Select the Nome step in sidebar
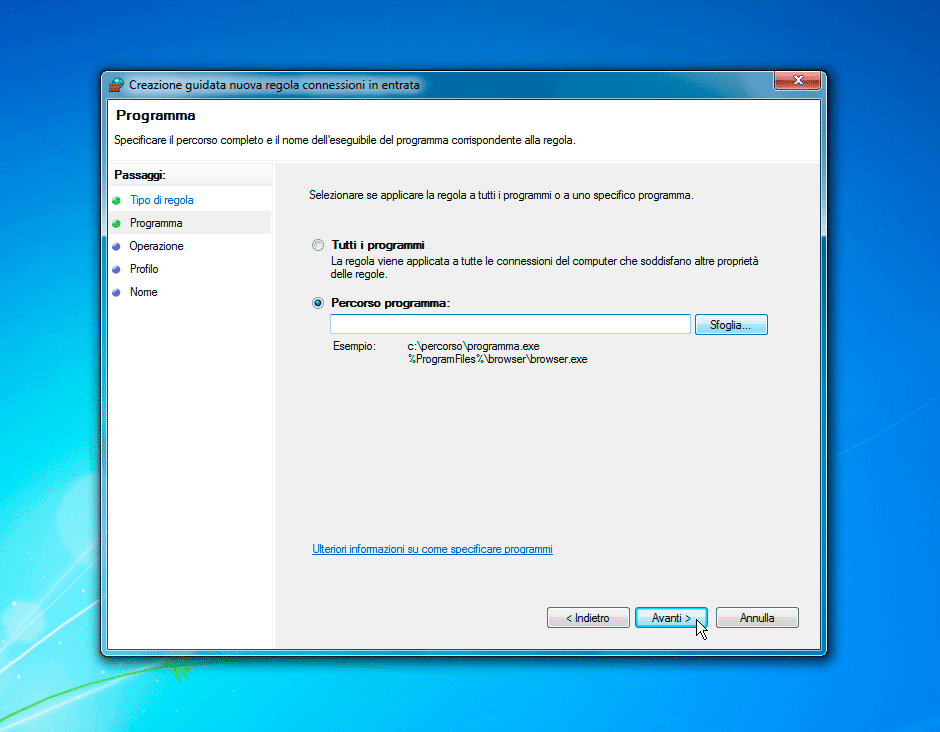 click(x=143, y=292)
